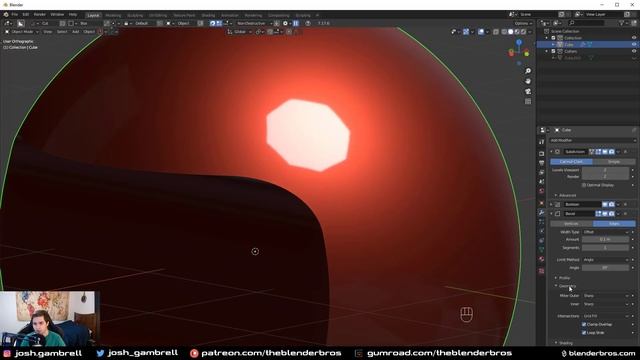Hide the Collection via its eye icon
The image size is (640, 360).
pos(634,38)
